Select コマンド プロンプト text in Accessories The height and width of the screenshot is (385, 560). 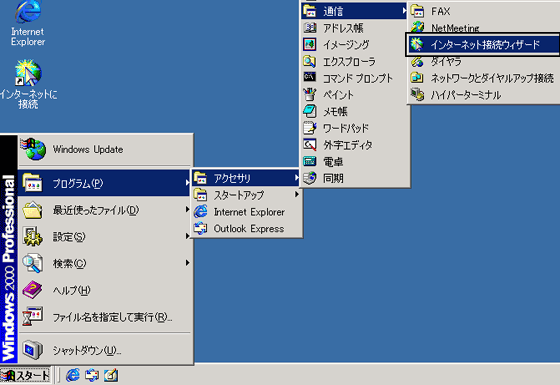[x=358, y=78]
